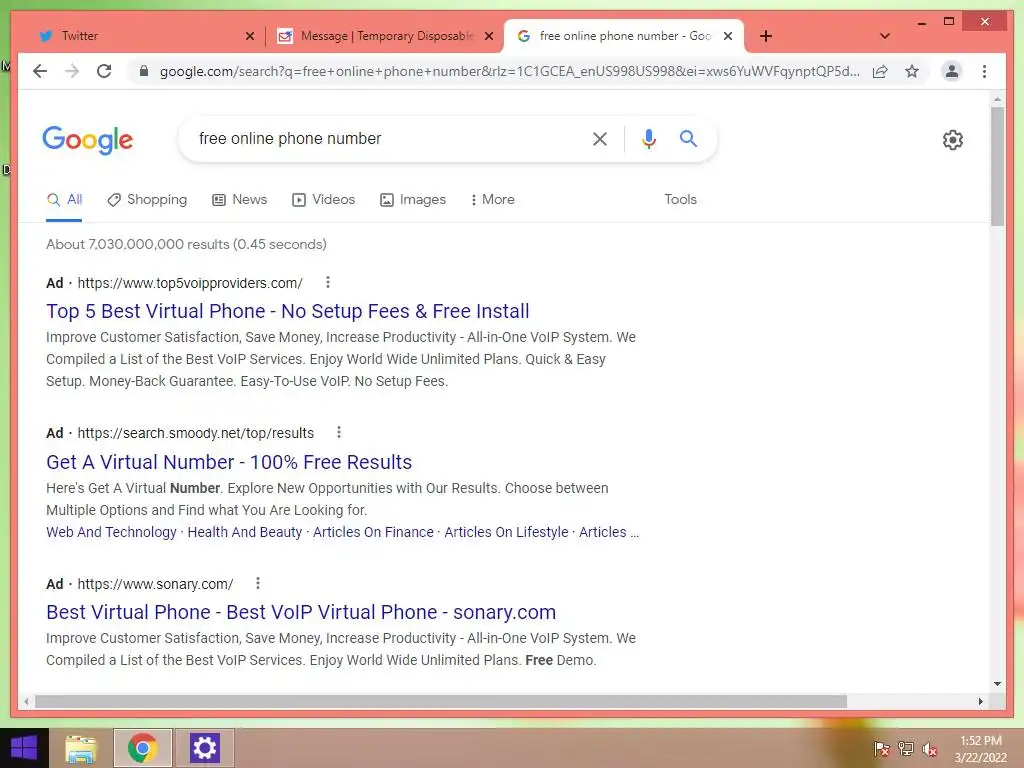Follow the Articles On Finance sitelink

(x=373, y=532)
